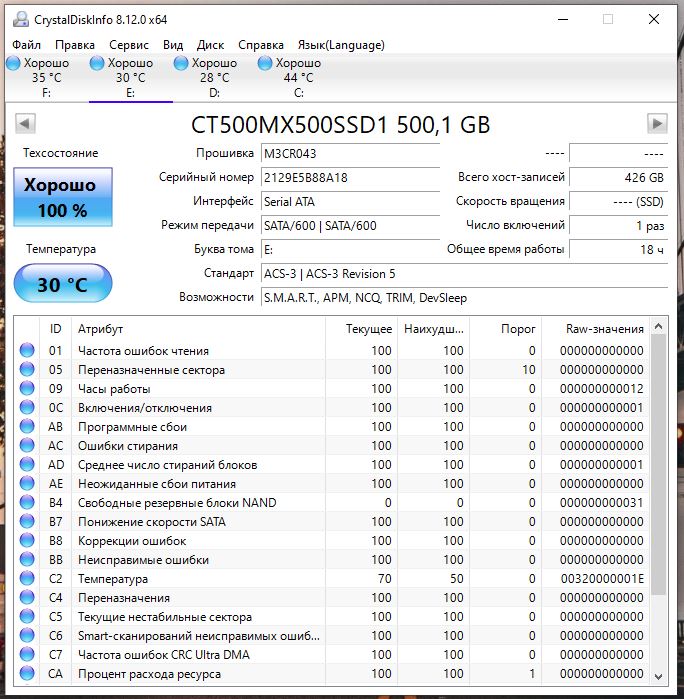684x699 pixels.
Task: Click raw value 00320000001E
Action: (602, 579)
